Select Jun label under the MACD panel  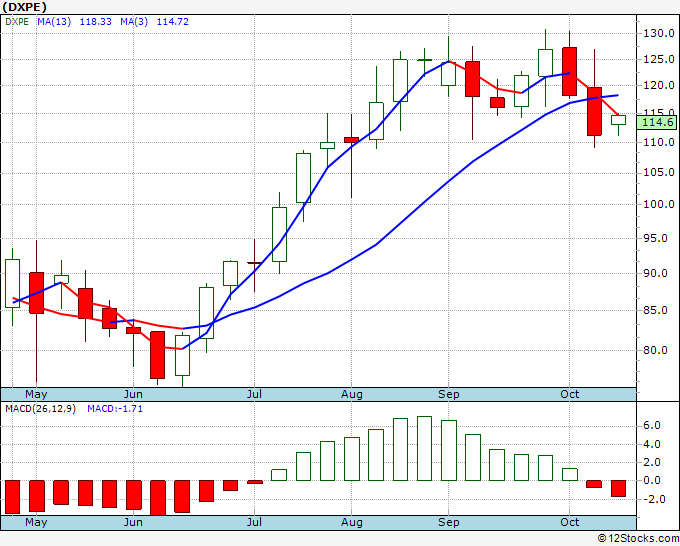[133, 522]
